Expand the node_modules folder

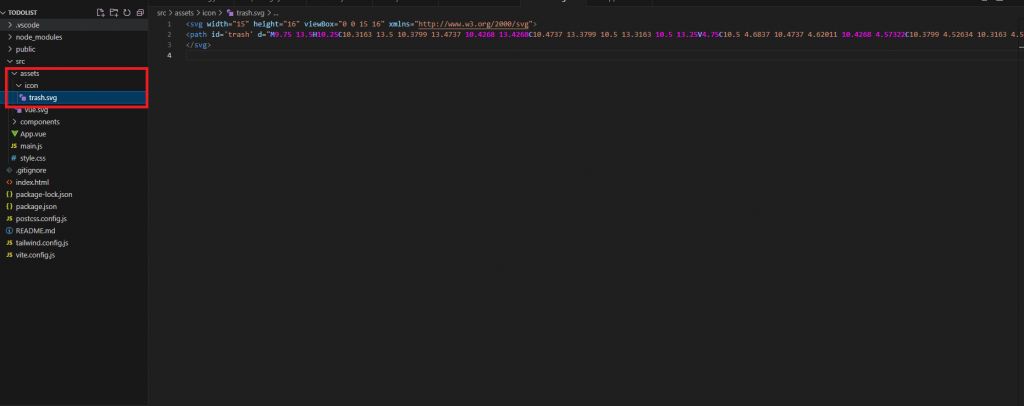point(39,37)
